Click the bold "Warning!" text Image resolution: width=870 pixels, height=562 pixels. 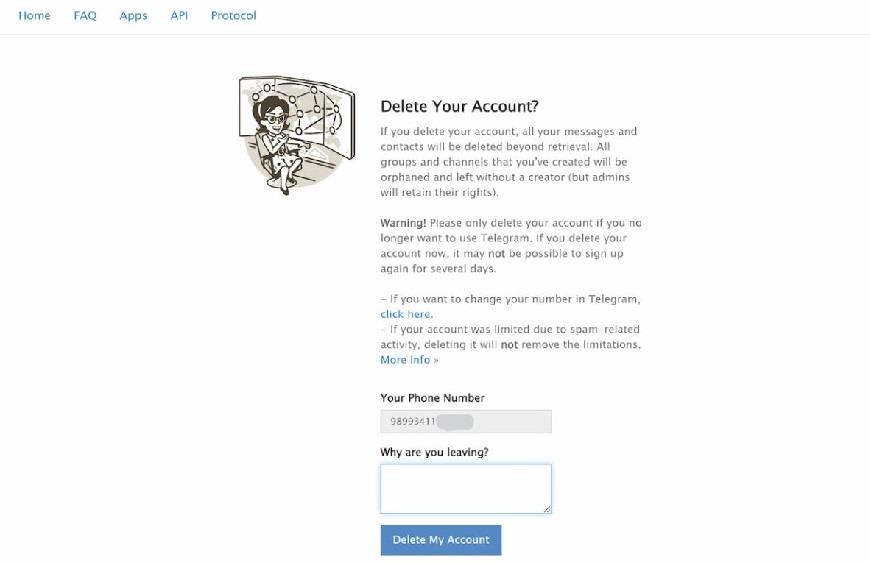click(x=402, y=222)
